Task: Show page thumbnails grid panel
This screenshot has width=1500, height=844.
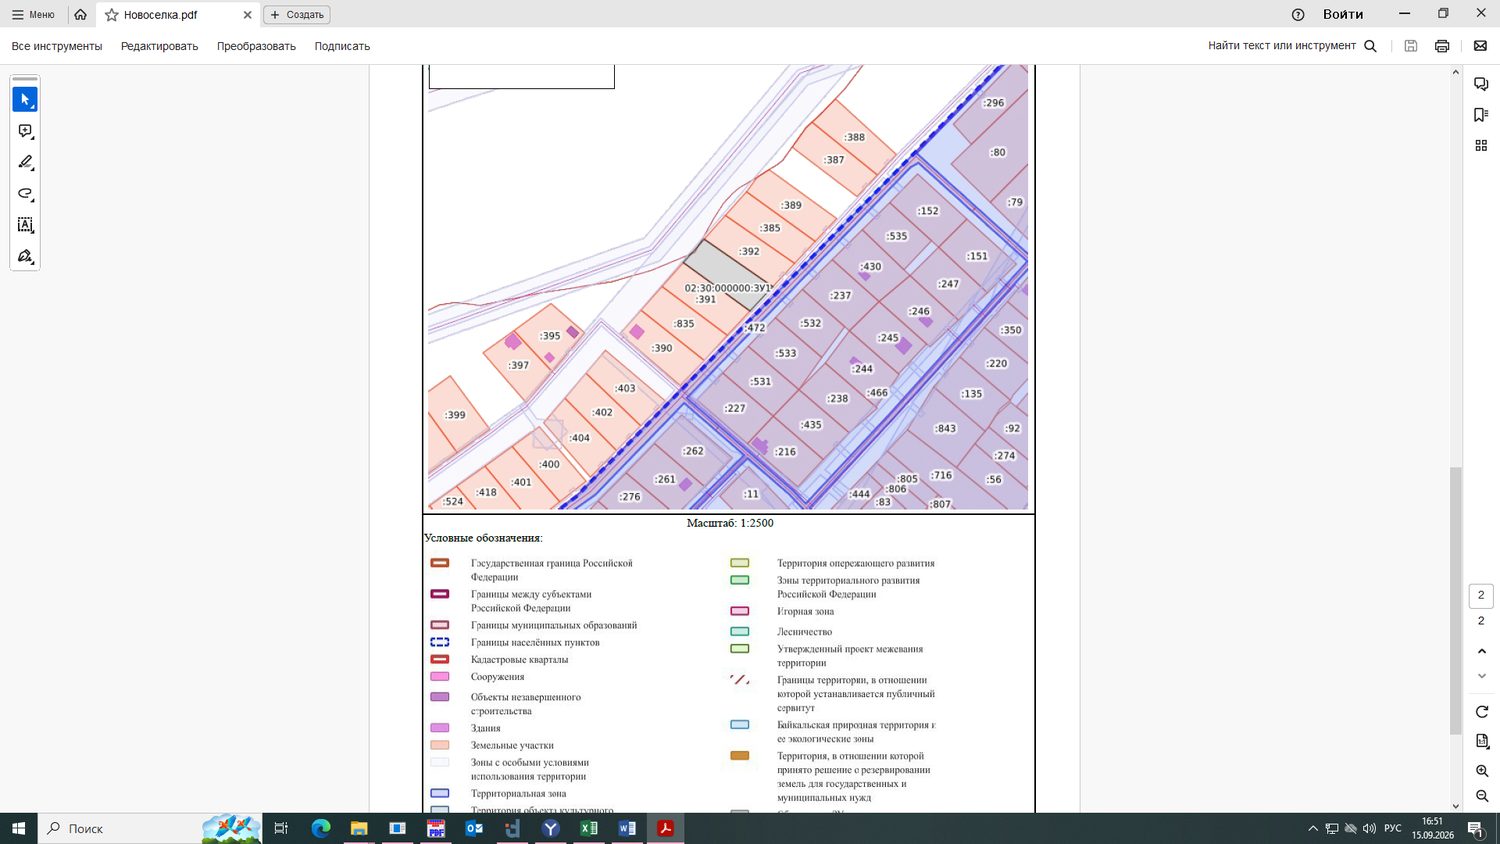Action: pos(1481,146)
